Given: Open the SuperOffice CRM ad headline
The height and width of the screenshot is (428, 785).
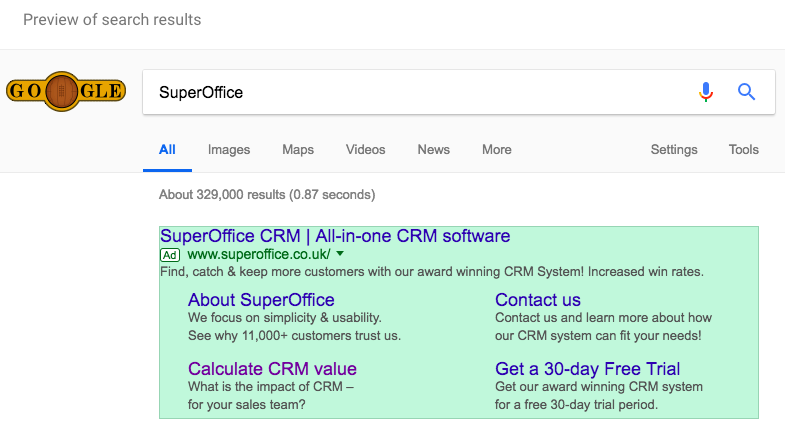Looking at the screenshot, I should coord(335,236).
